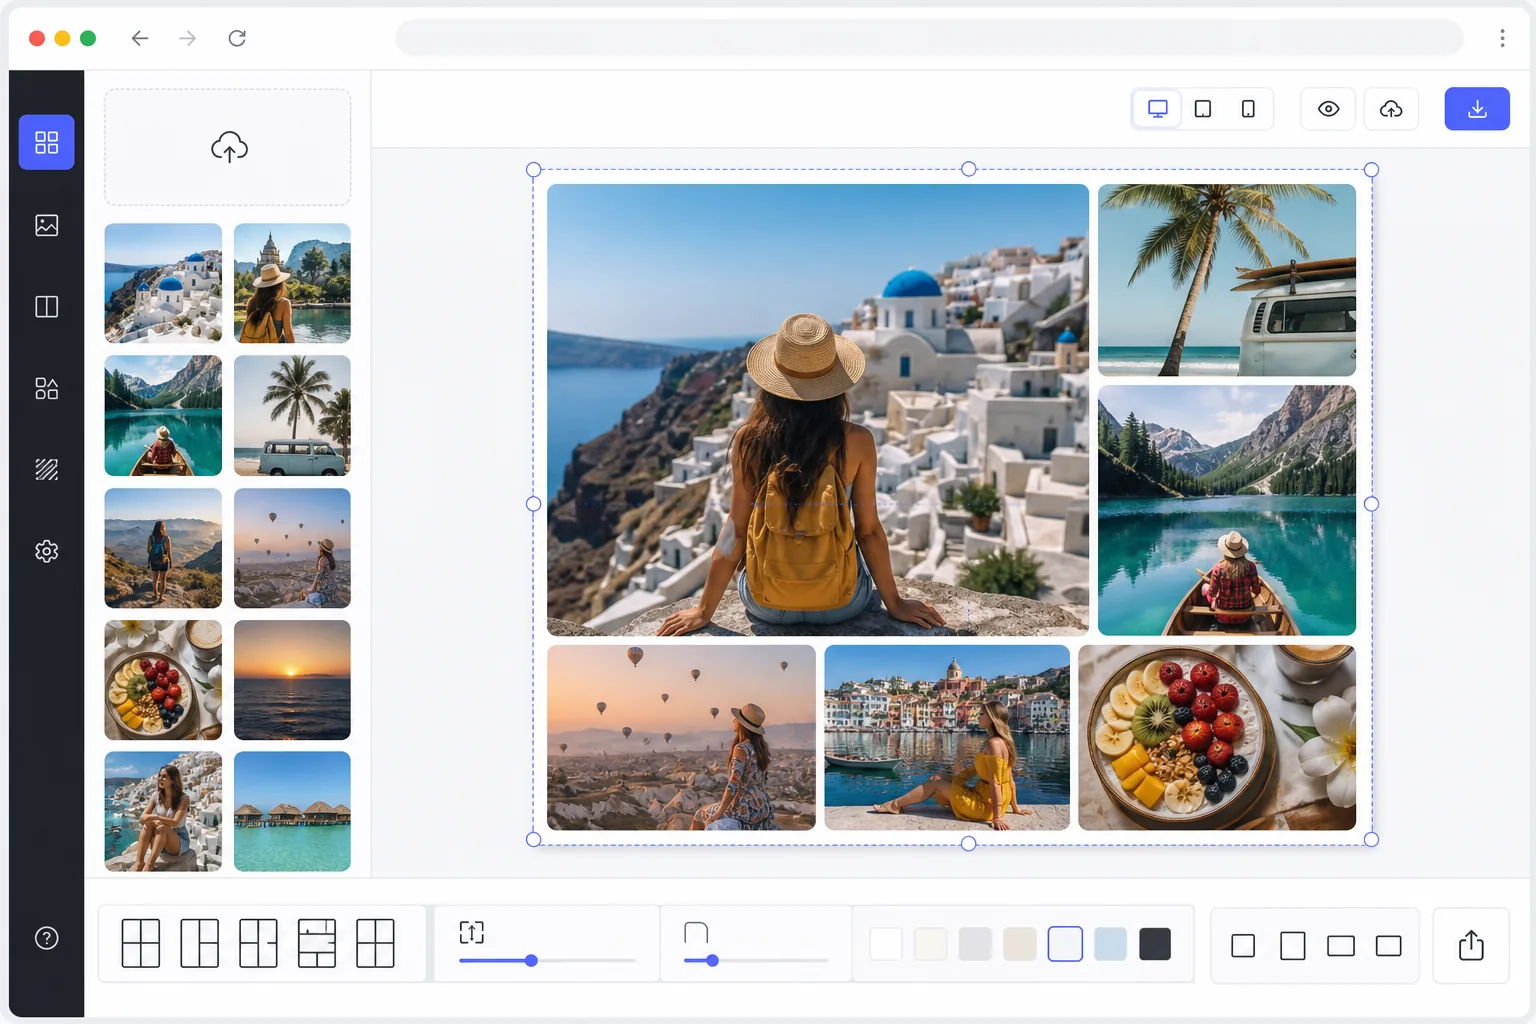Click the right-middle selection handle of collage

[x=1371, y=504]
